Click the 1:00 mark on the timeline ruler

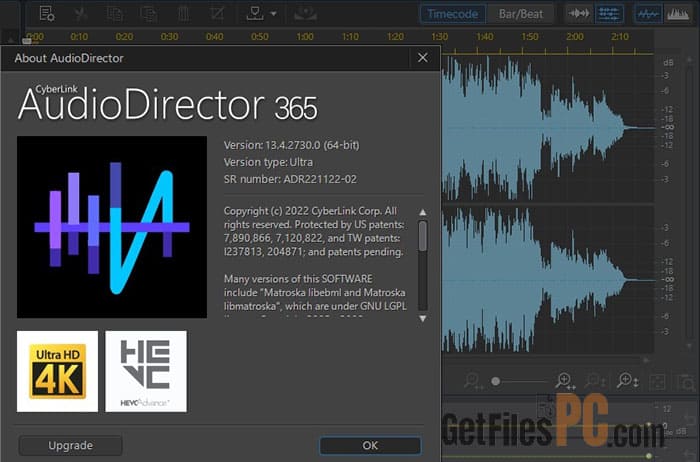point(305,37)
